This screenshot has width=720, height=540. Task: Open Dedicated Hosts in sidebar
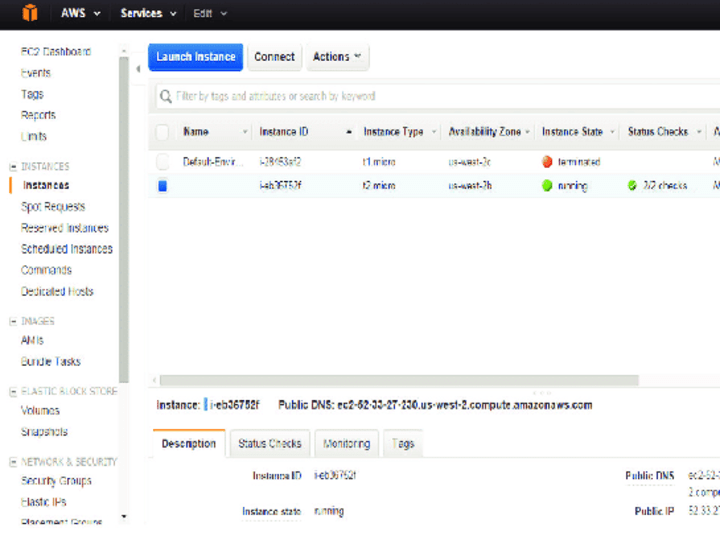pyautogui.click(x=57, y=292)
